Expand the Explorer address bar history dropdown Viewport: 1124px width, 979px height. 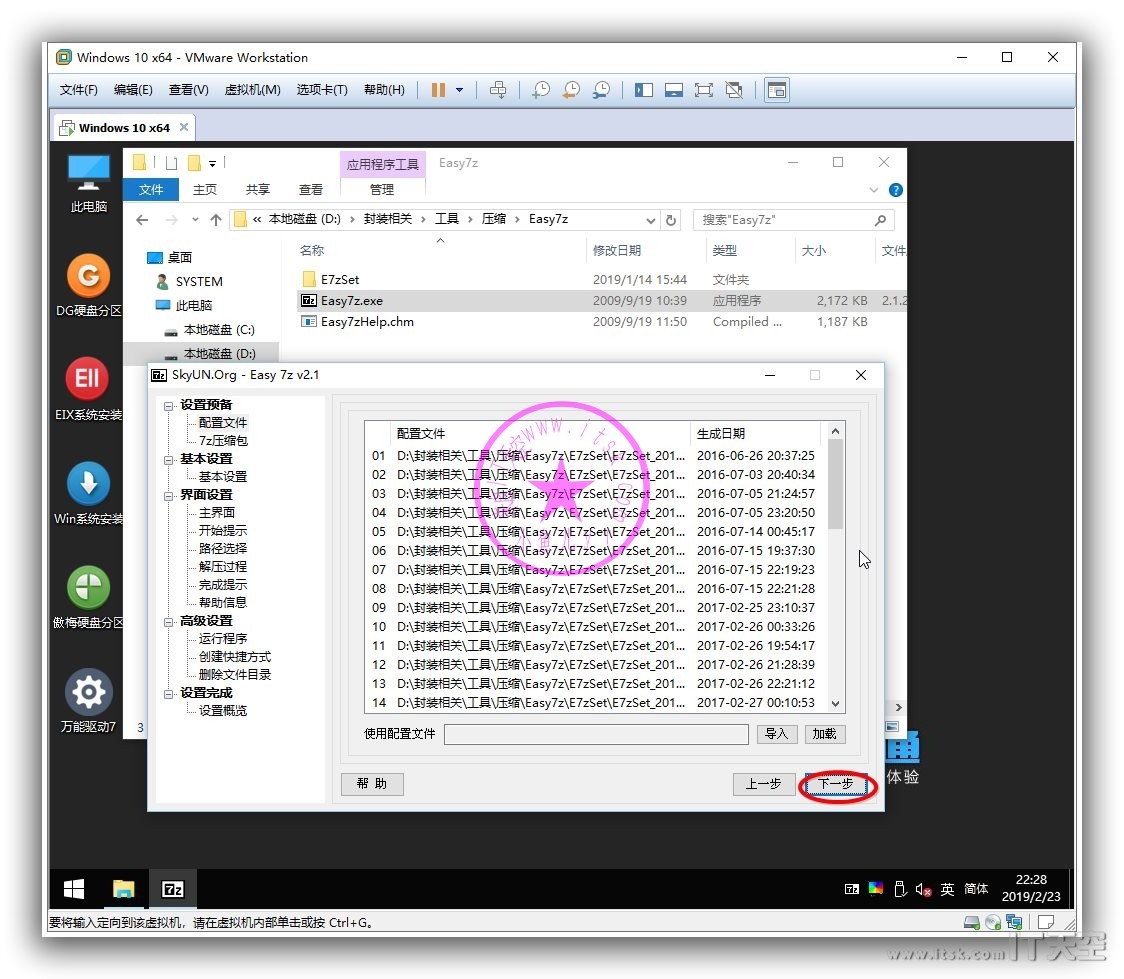coord(650,220)
